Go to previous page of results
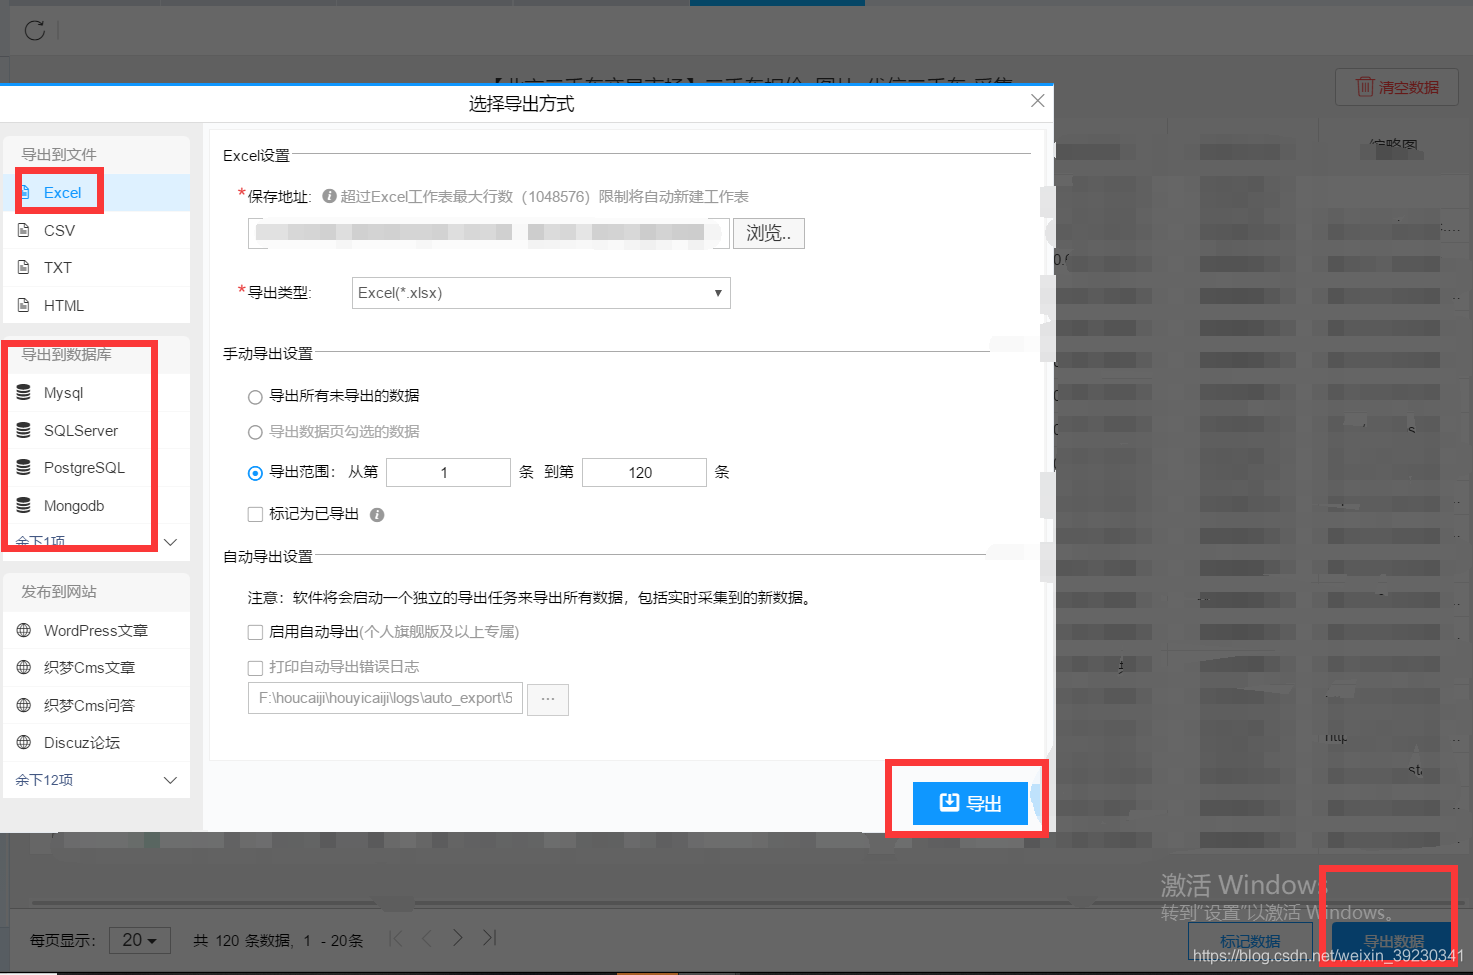 pyautogui.click(x=427, y=938)
